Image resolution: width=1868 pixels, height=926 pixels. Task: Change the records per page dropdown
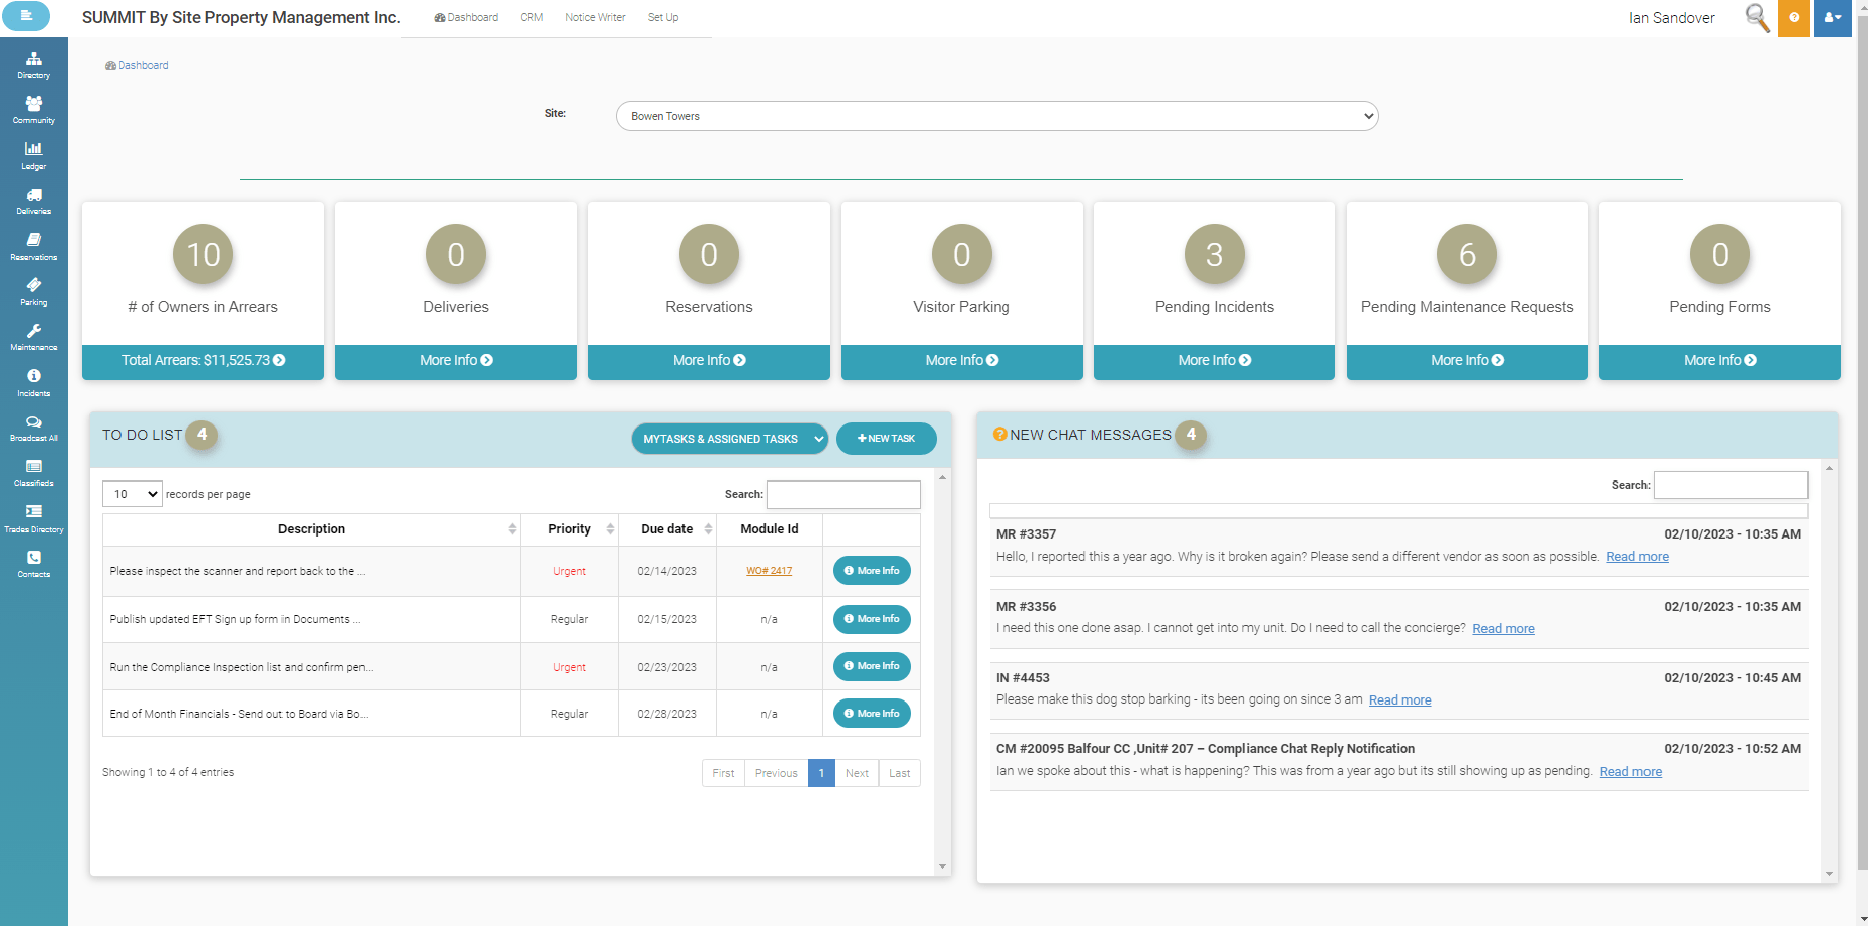tap(131, 493)
